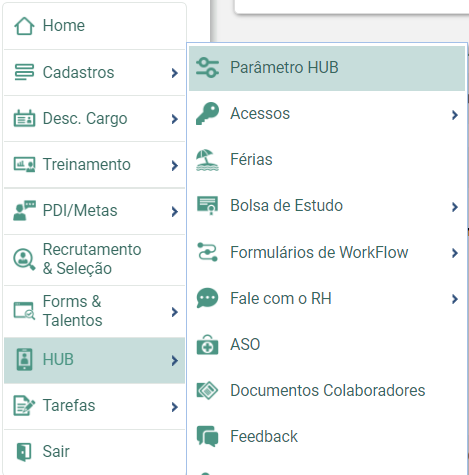Click the Parâmetro HUB sliders icon
469x475 pixels.
[207, 68]
